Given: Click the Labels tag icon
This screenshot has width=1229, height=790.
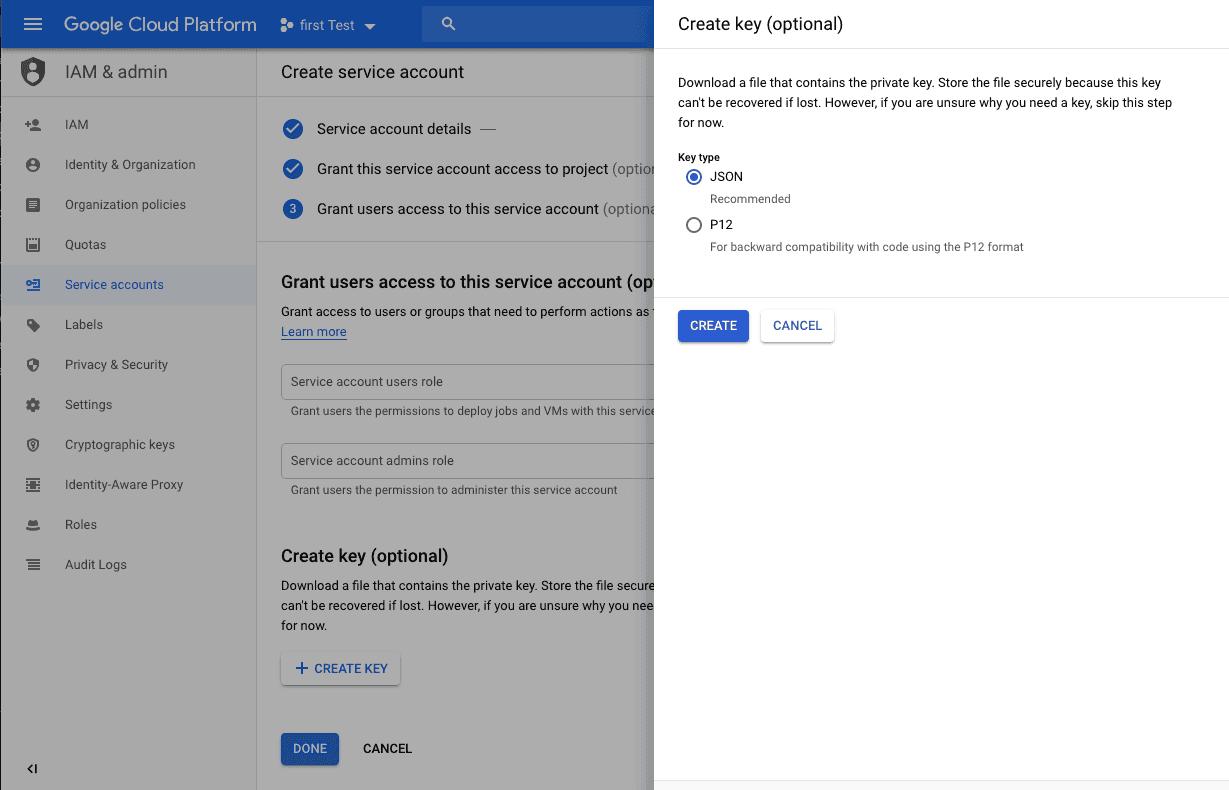Looking at the screenshot, I should [x=33, y=325].
